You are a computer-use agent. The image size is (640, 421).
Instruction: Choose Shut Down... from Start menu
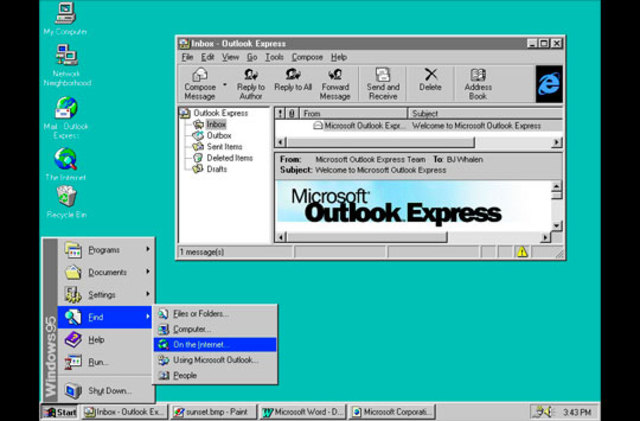[x=106, y=391]
